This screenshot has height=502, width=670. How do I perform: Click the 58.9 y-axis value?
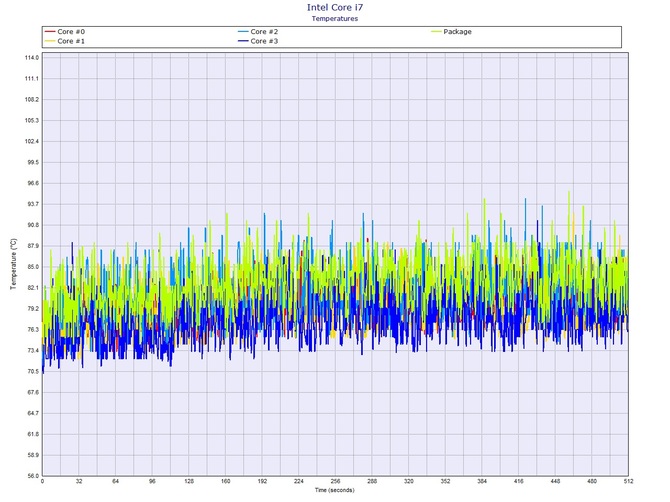tap(33, 455)
